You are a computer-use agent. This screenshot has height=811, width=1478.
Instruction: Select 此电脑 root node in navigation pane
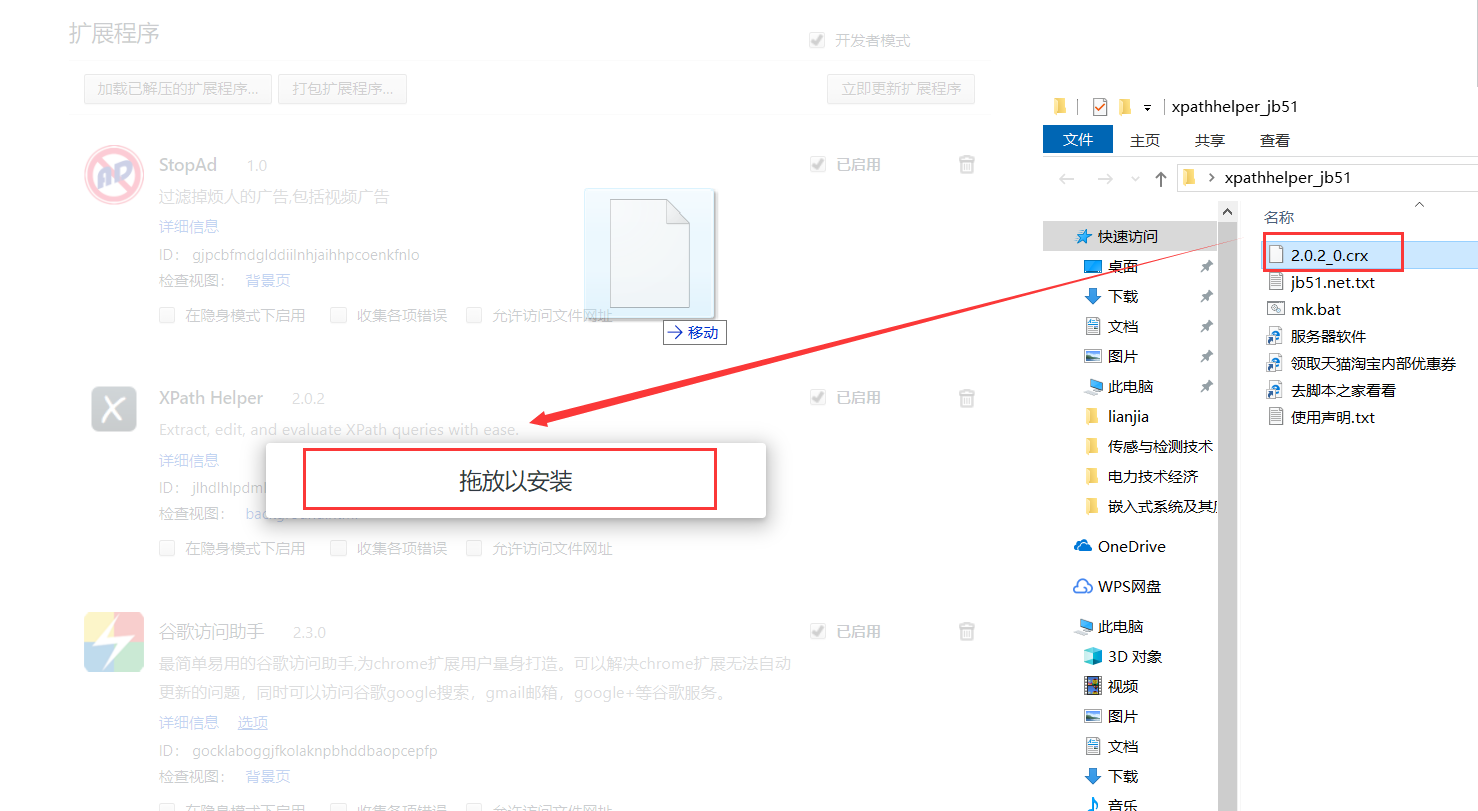[x=1120, y=626]
